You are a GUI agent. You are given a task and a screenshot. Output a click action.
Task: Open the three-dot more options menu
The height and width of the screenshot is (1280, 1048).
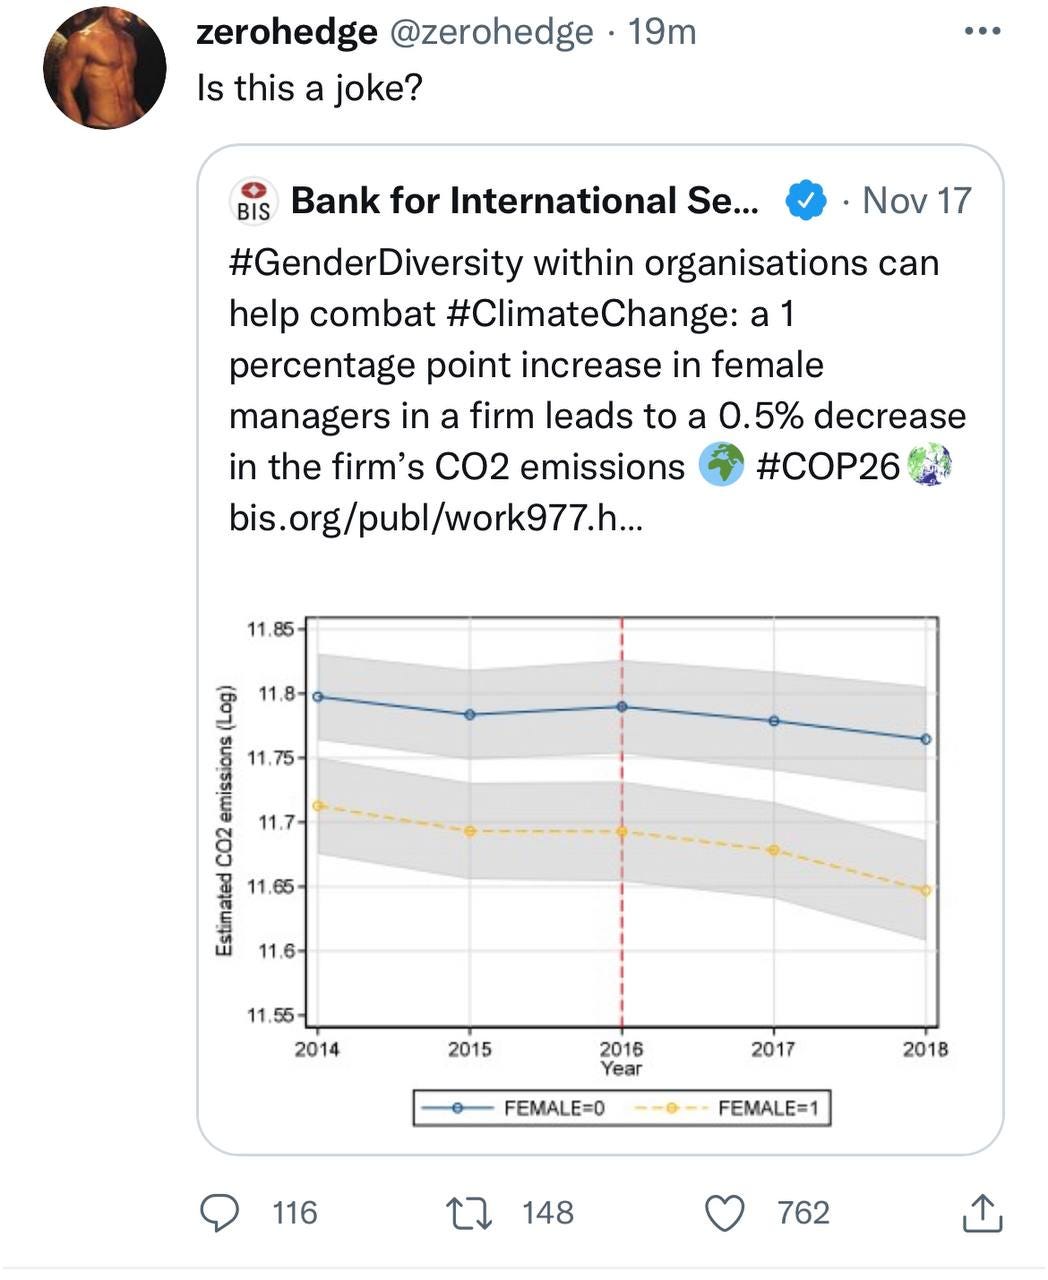point(981,32)
